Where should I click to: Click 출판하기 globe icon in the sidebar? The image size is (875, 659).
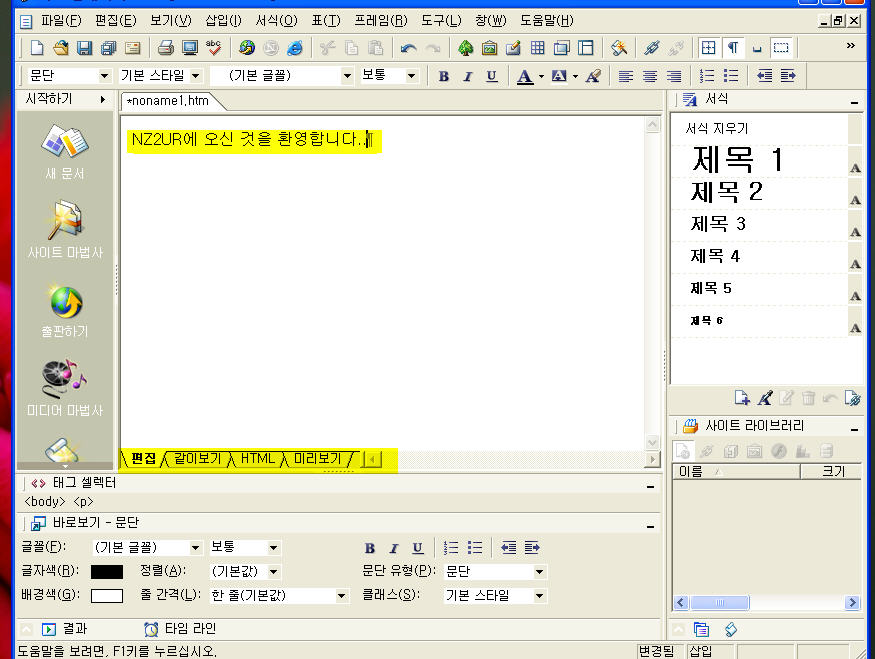tap(65, 310)
